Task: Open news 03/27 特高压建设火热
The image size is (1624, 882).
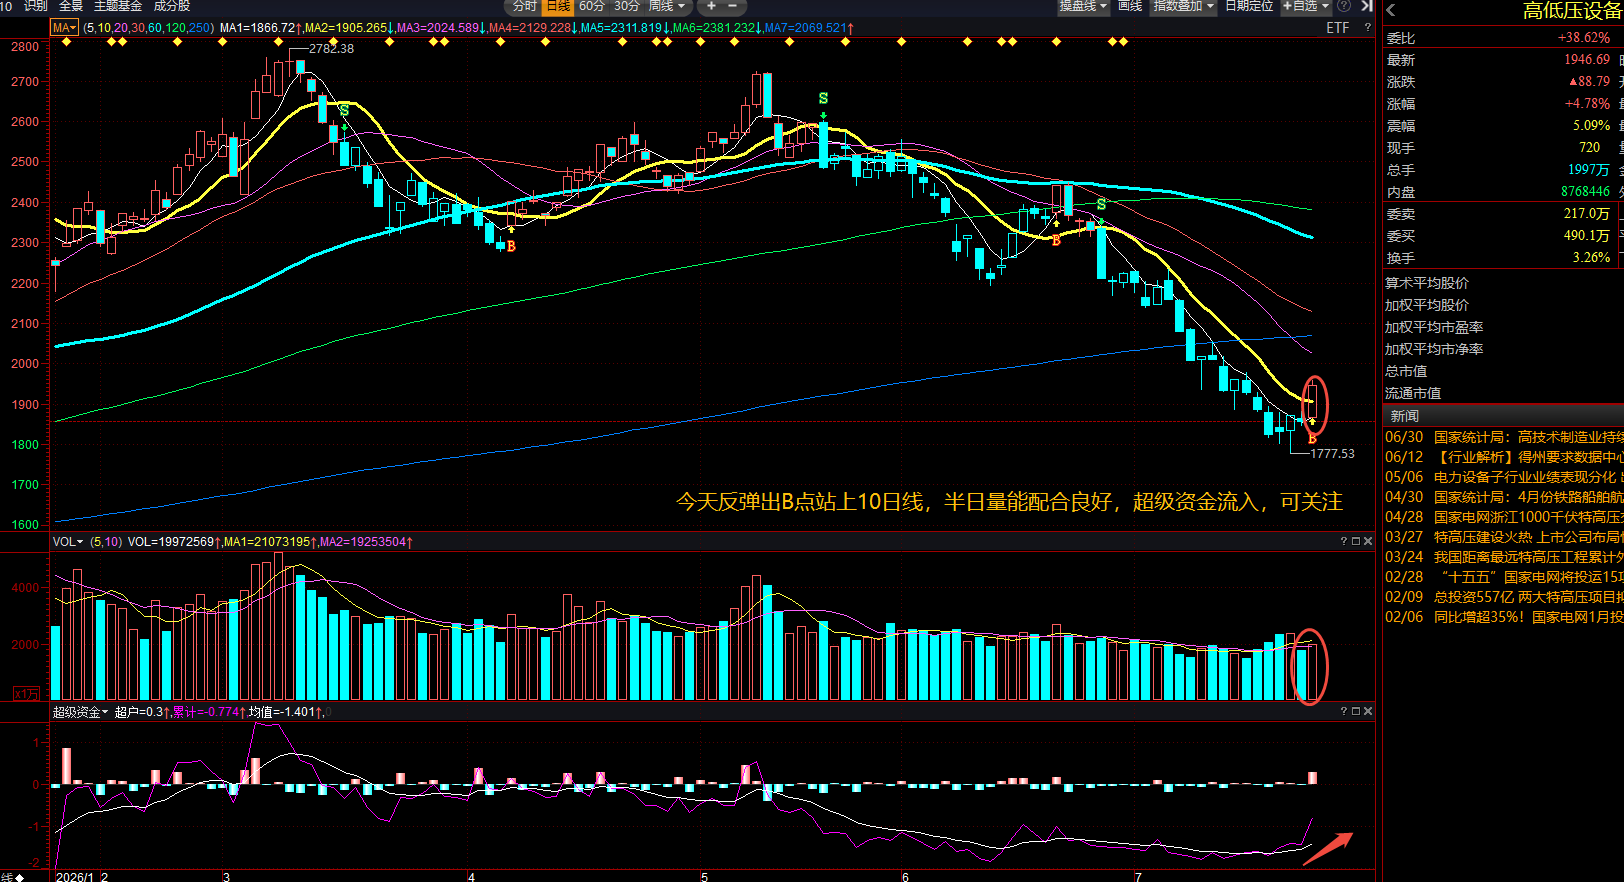Action: [x=1503, y=537]
